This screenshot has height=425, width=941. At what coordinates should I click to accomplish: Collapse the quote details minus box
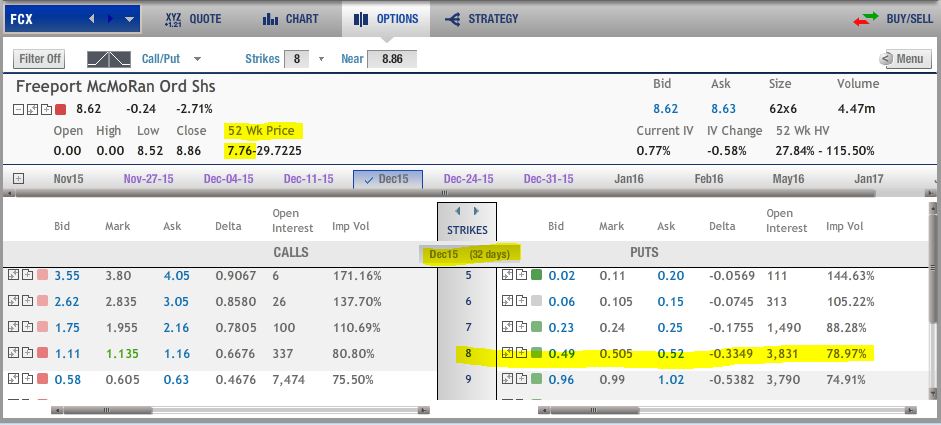pos(18,109)
